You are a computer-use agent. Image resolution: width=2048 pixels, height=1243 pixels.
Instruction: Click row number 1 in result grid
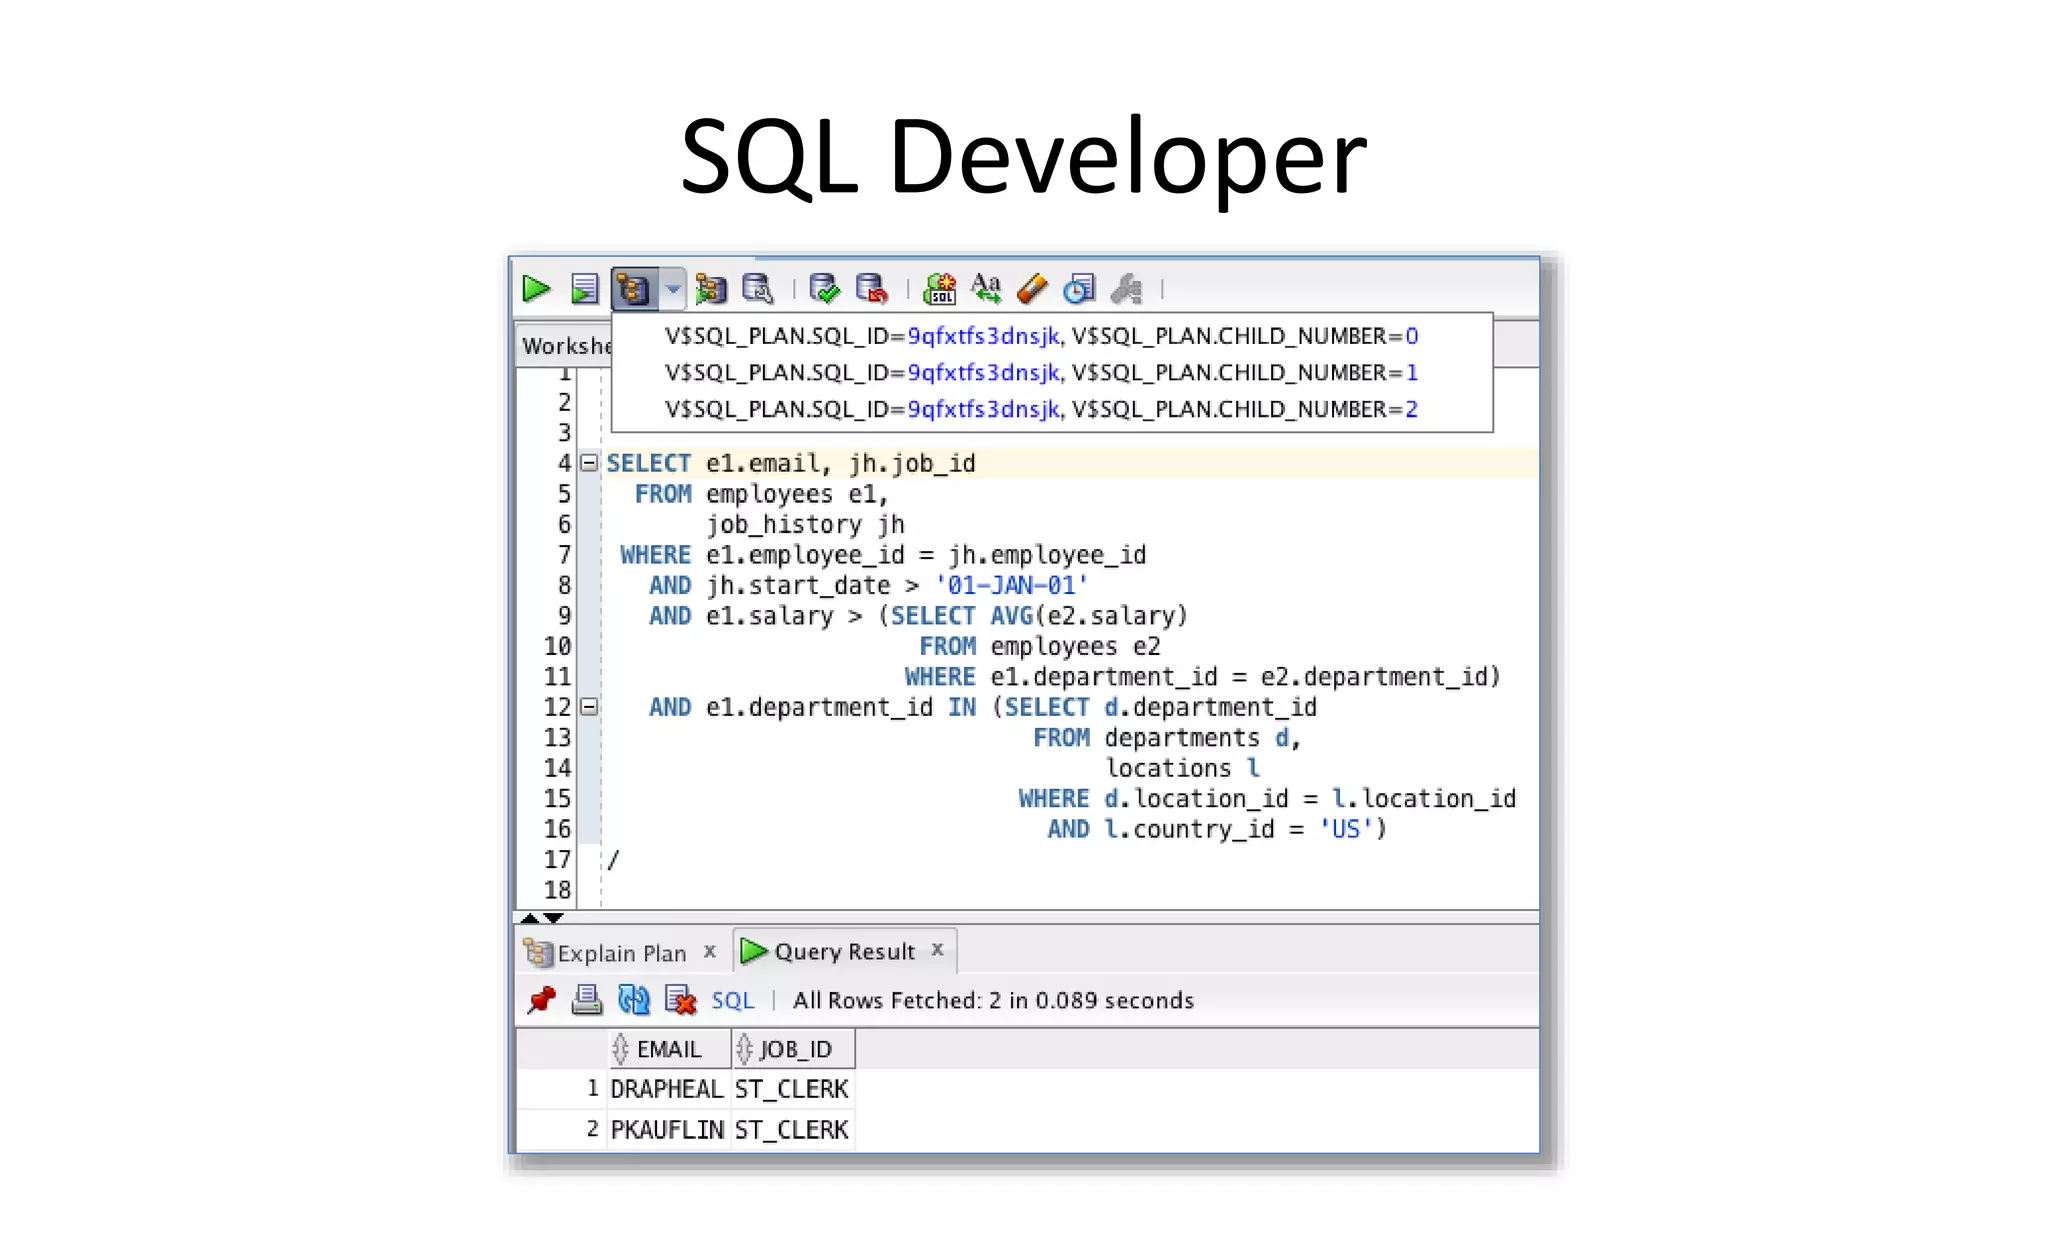[592, 1088]
